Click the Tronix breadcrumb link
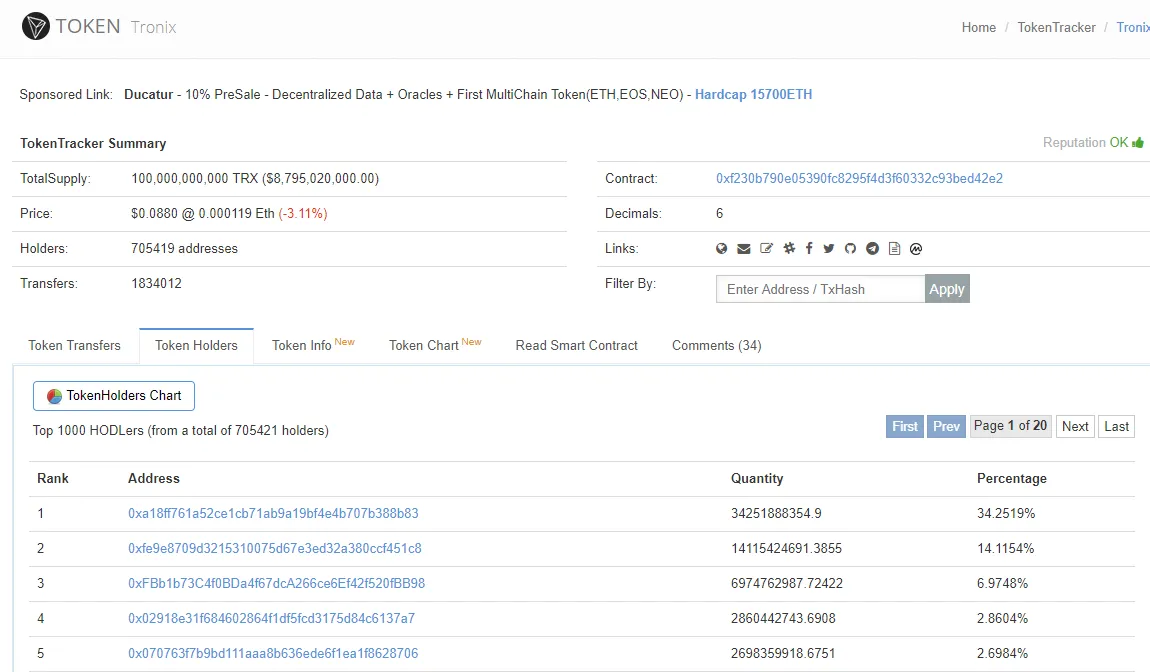Image resolution: width=1150 pixels, height=672 pixels. [1133, 27]
